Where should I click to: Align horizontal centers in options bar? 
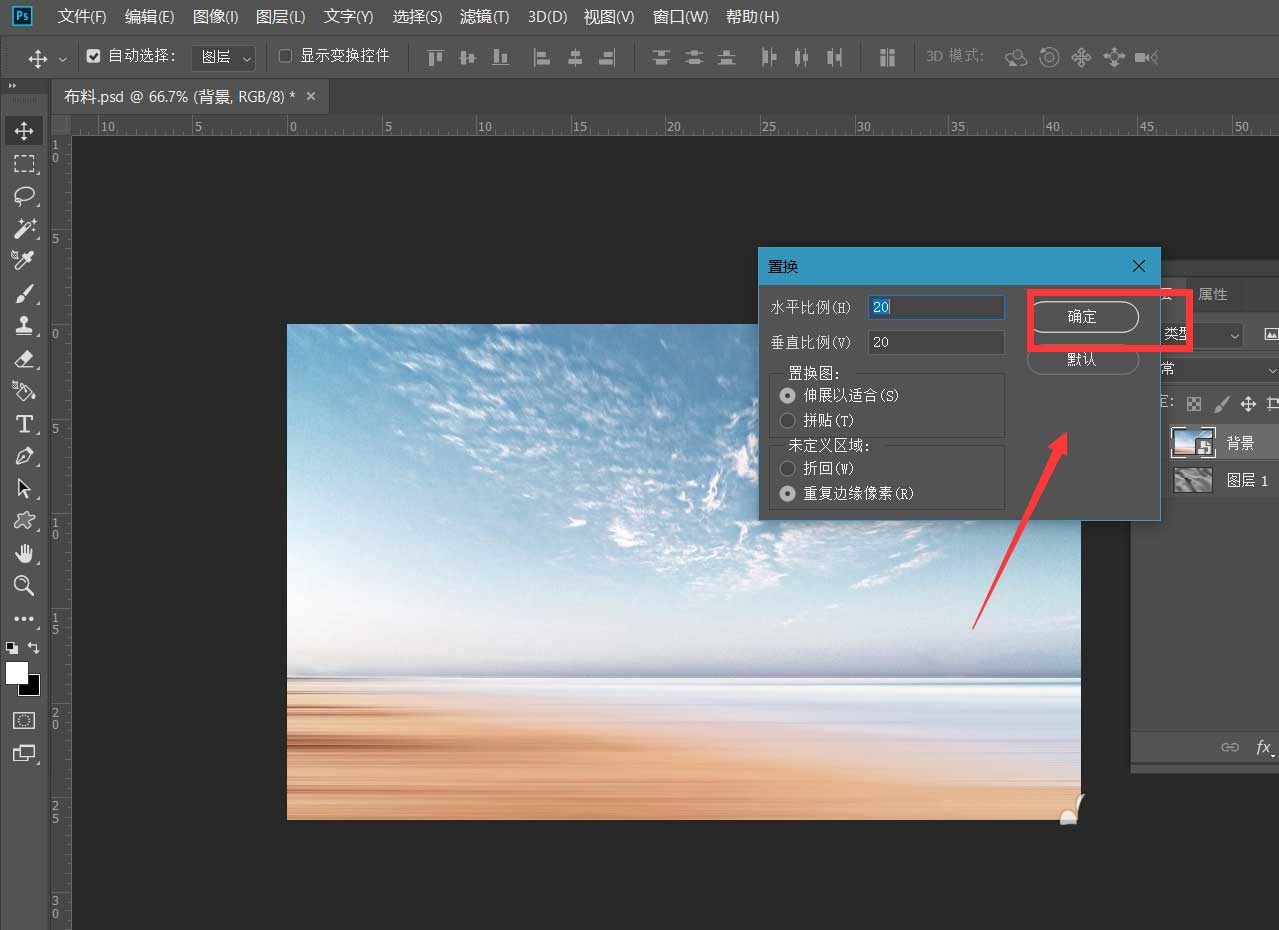[575, 57]
